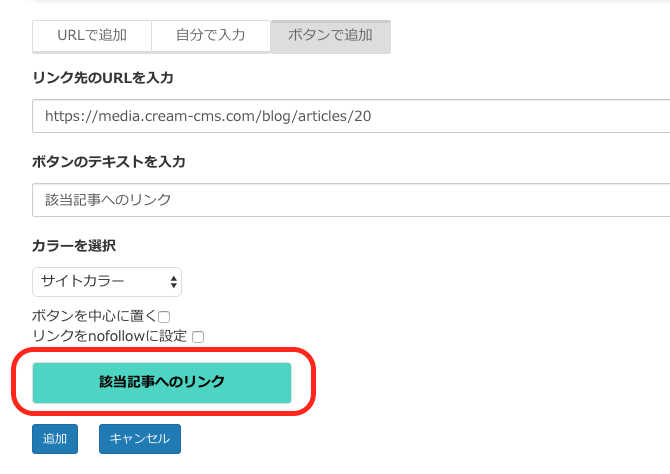Image resolution: width=670 pixels, height=474 pixels.
Task: Click the リンクをnofollowに設定 label text
Action: (110, 336)
